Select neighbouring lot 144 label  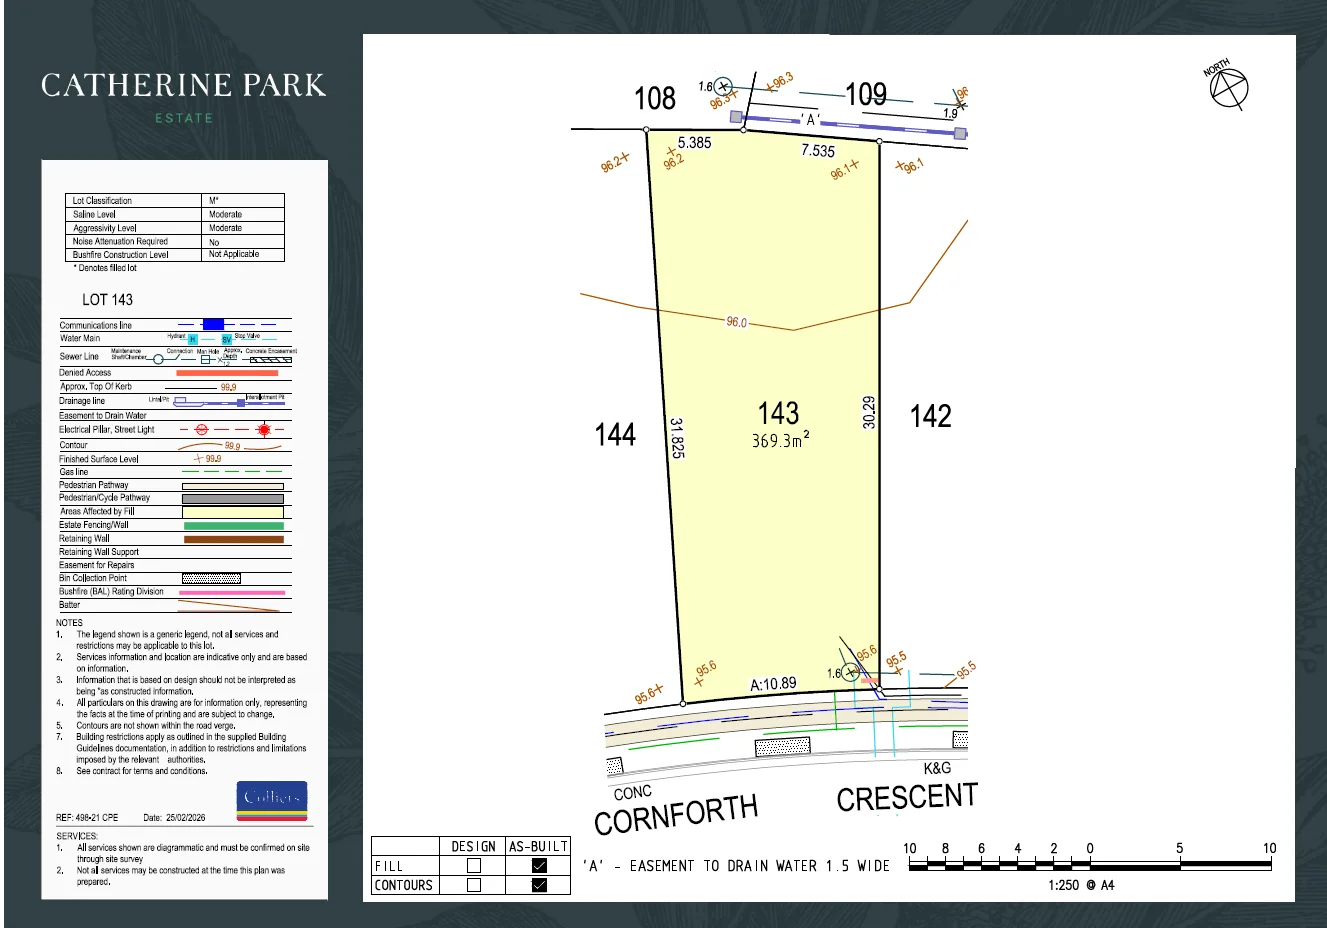pyautogui.click(x=615, y=434)
